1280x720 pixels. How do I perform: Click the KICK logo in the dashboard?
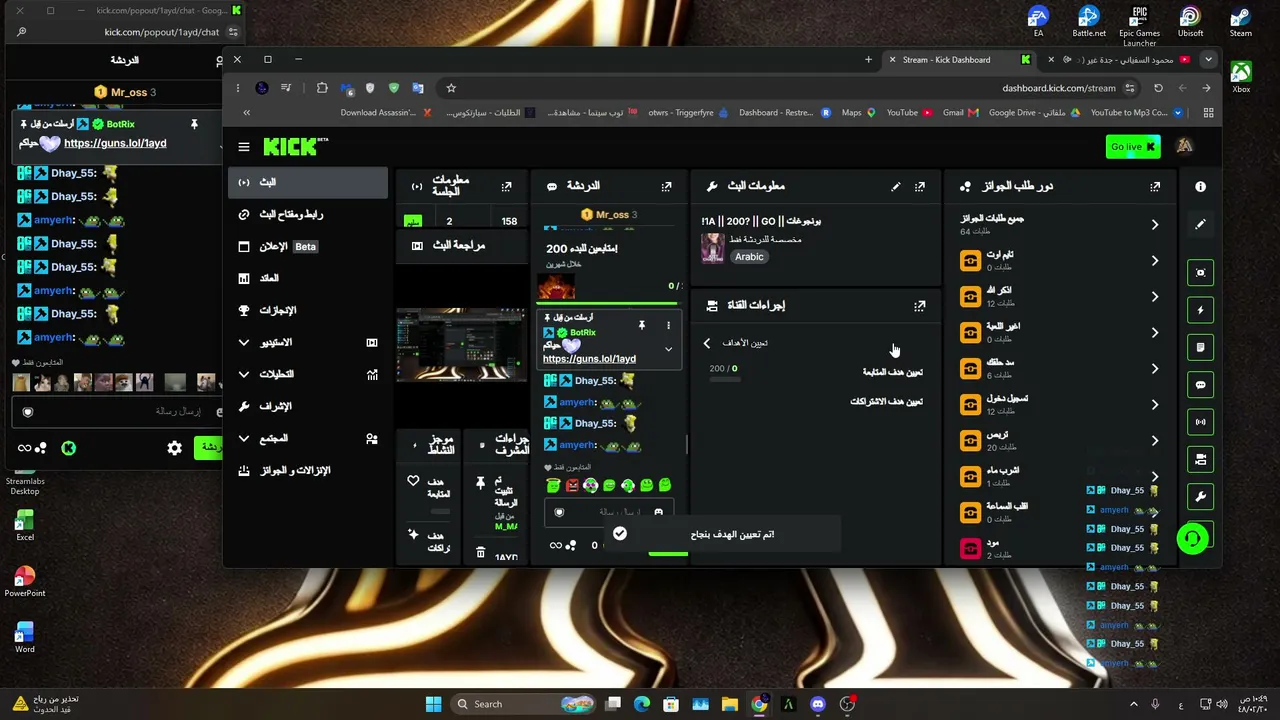[x=295, y=147]
